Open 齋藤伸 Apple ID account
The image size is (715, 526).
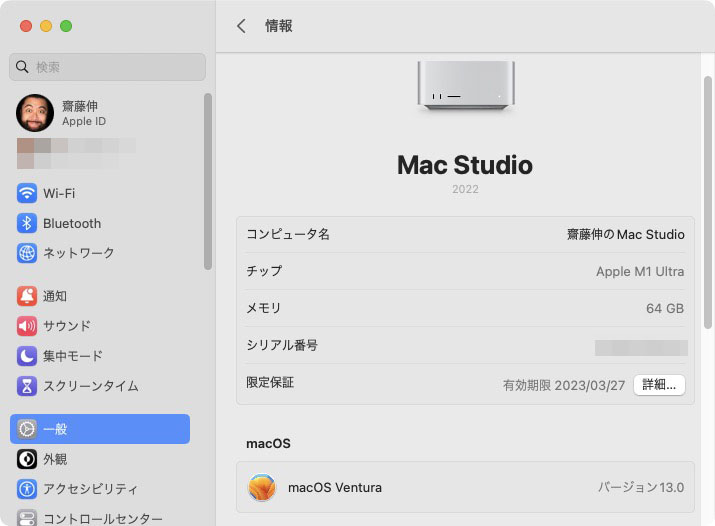point(84,113)
